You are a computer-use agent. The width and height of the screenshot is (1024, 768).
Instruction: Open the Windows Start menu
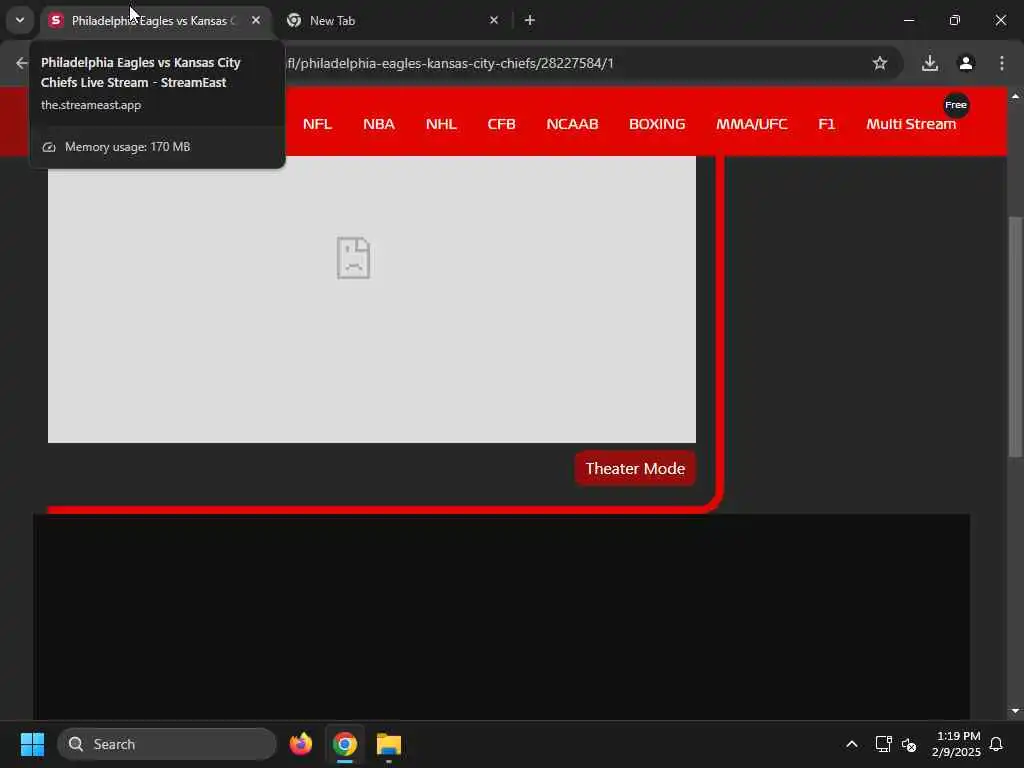pos(32,744)
